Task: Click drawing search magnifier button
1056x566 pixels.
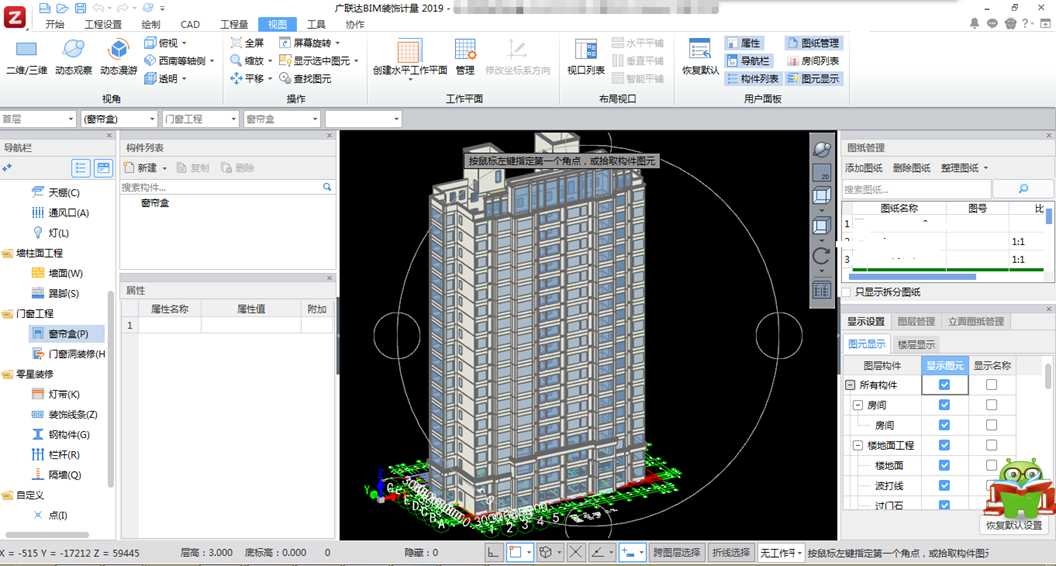Action: [1023, 189]
